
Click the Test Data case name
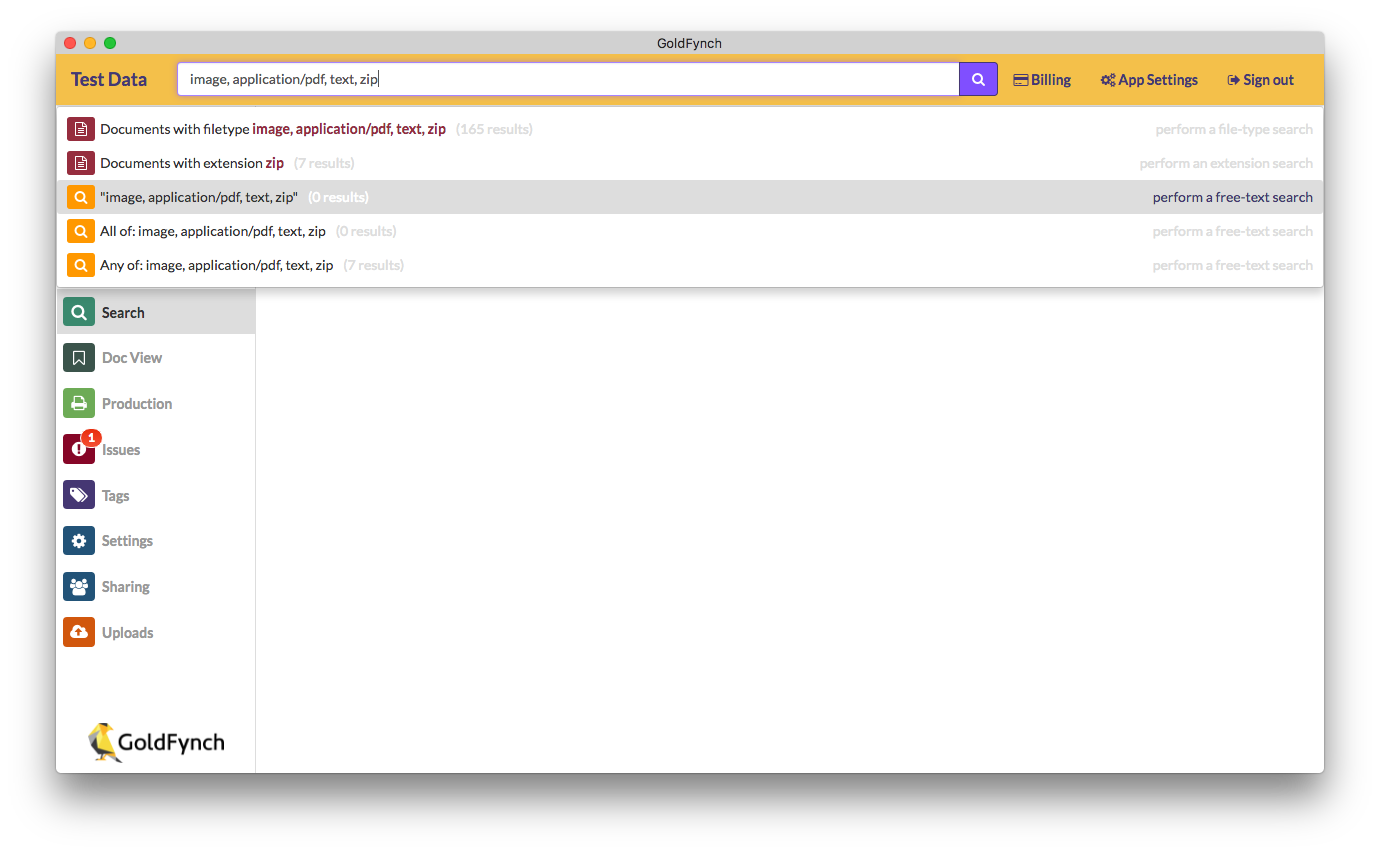[108, 79]
